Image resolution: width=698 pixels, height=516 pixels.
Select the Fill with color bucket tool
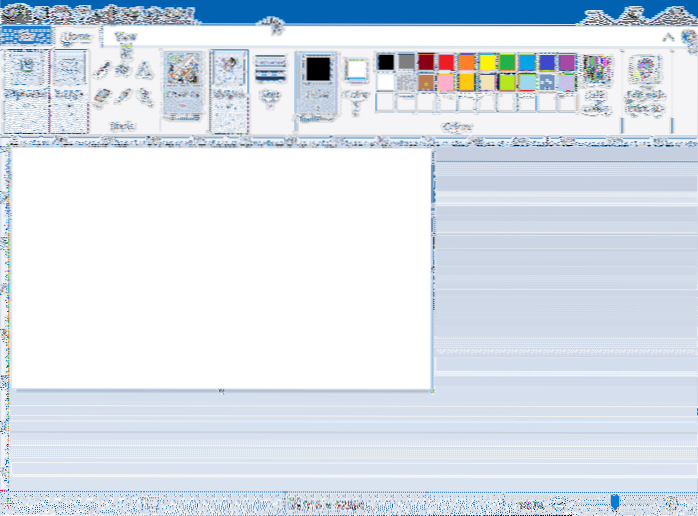pos(122,70)
